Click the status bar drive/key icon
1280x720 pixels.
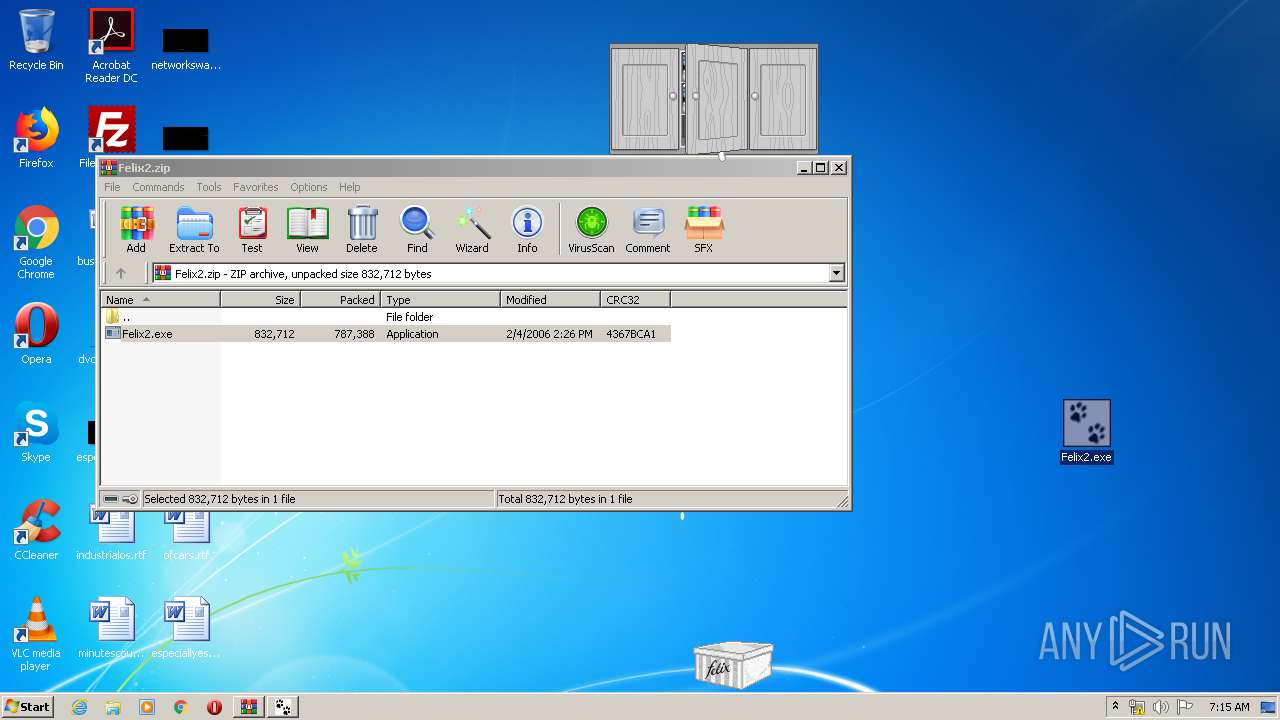click(121, 499)
